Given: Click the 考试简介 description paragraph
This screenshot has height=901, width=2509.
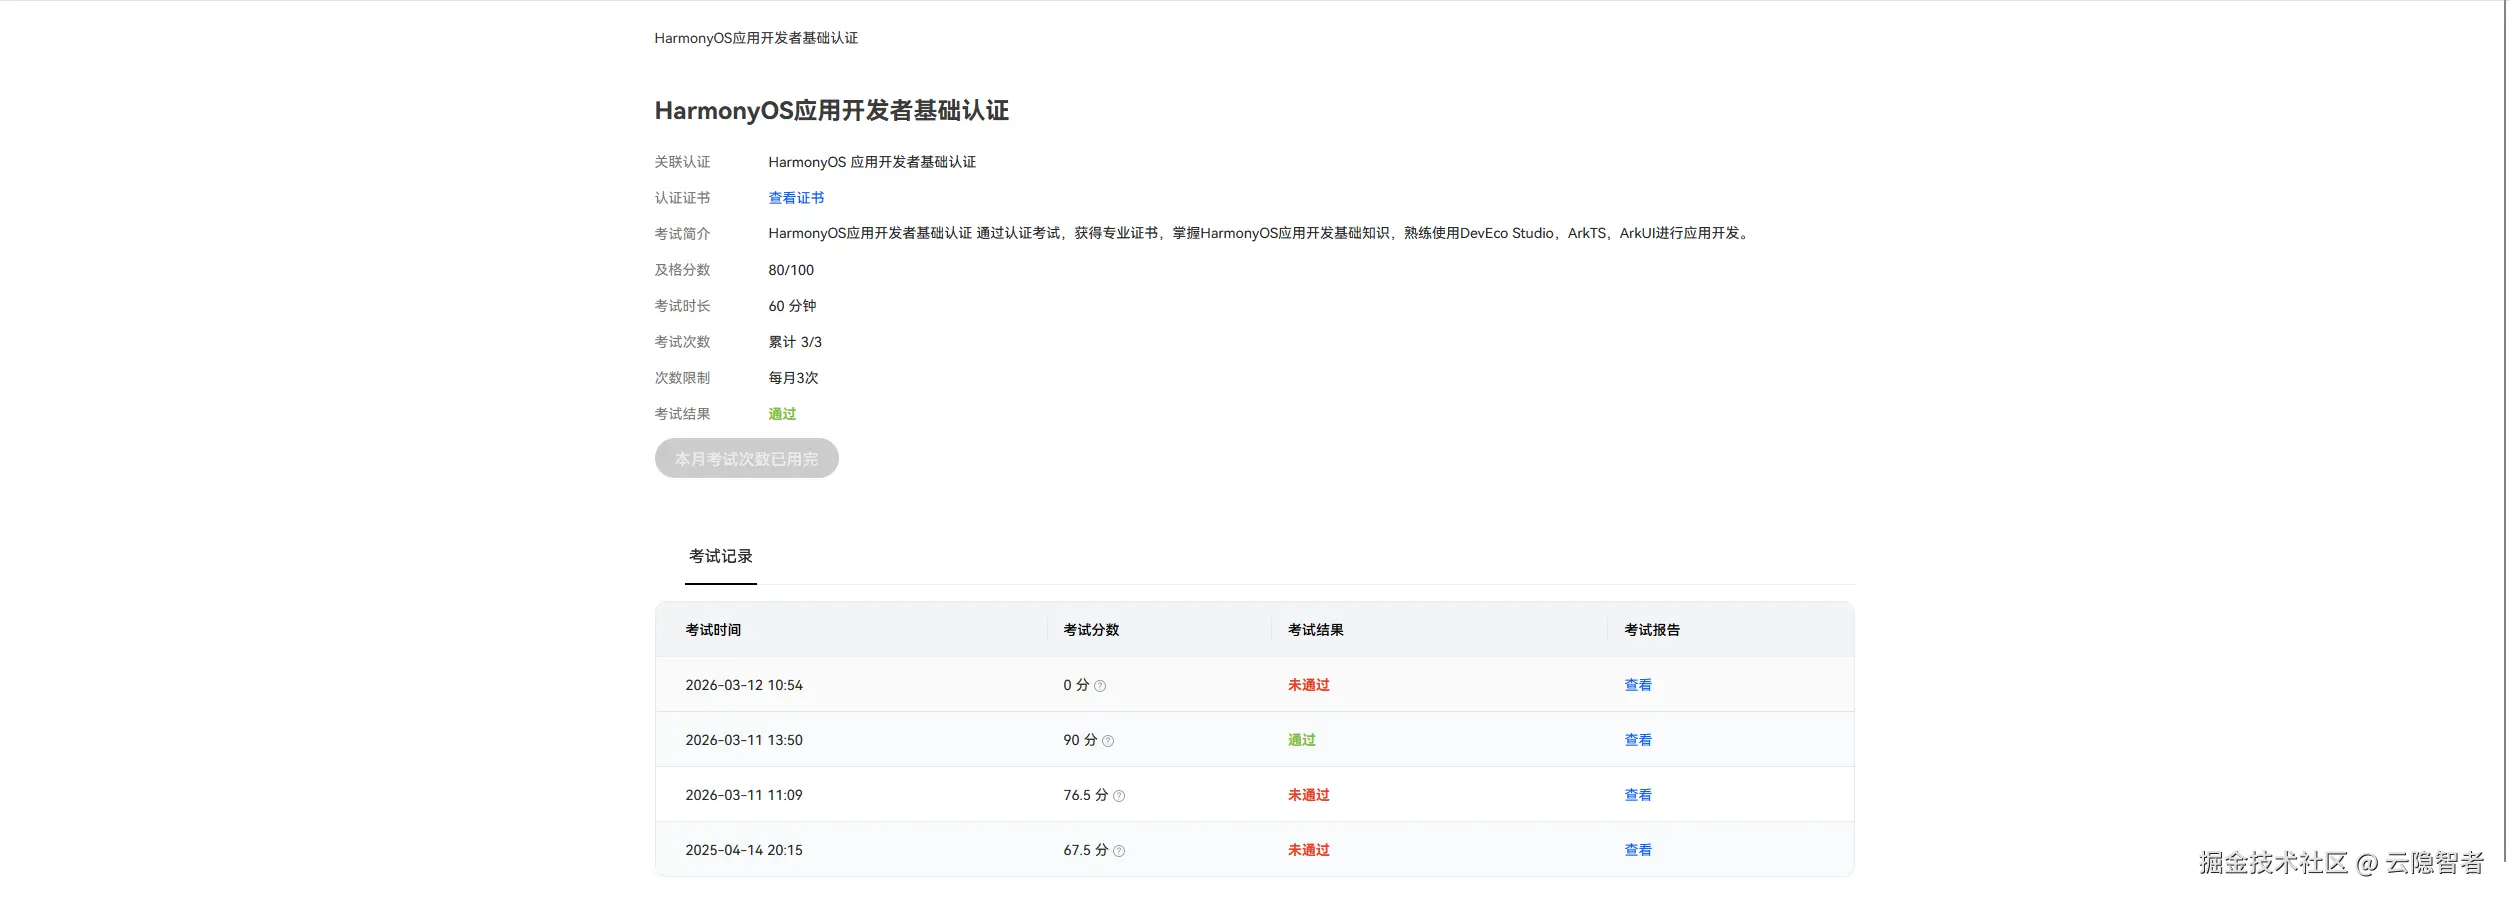Looking at the screenshot, I should pyautogui.click(x=1260, y=233).
